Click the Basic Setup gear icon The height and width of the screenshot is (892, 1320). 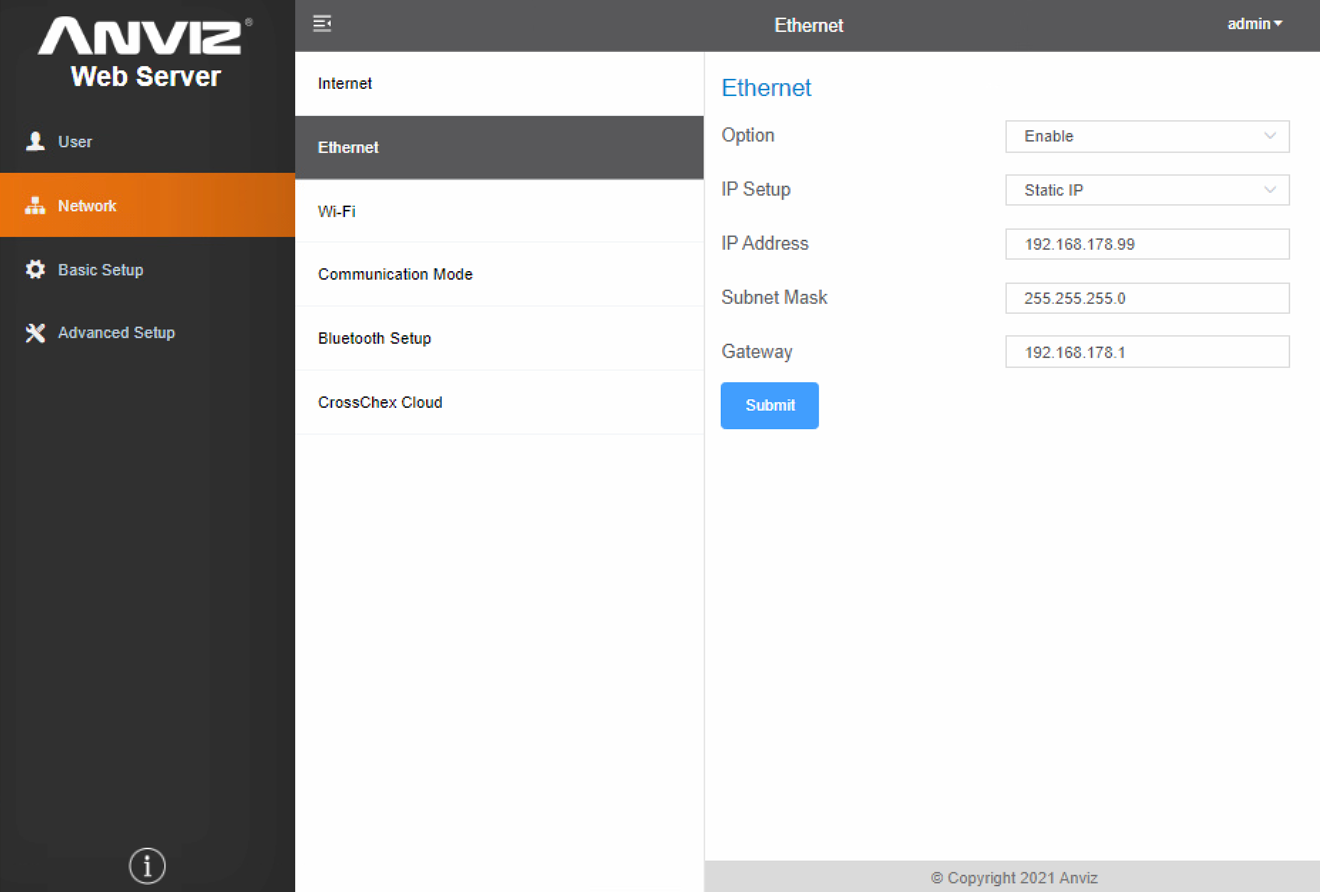click(35, 270)
